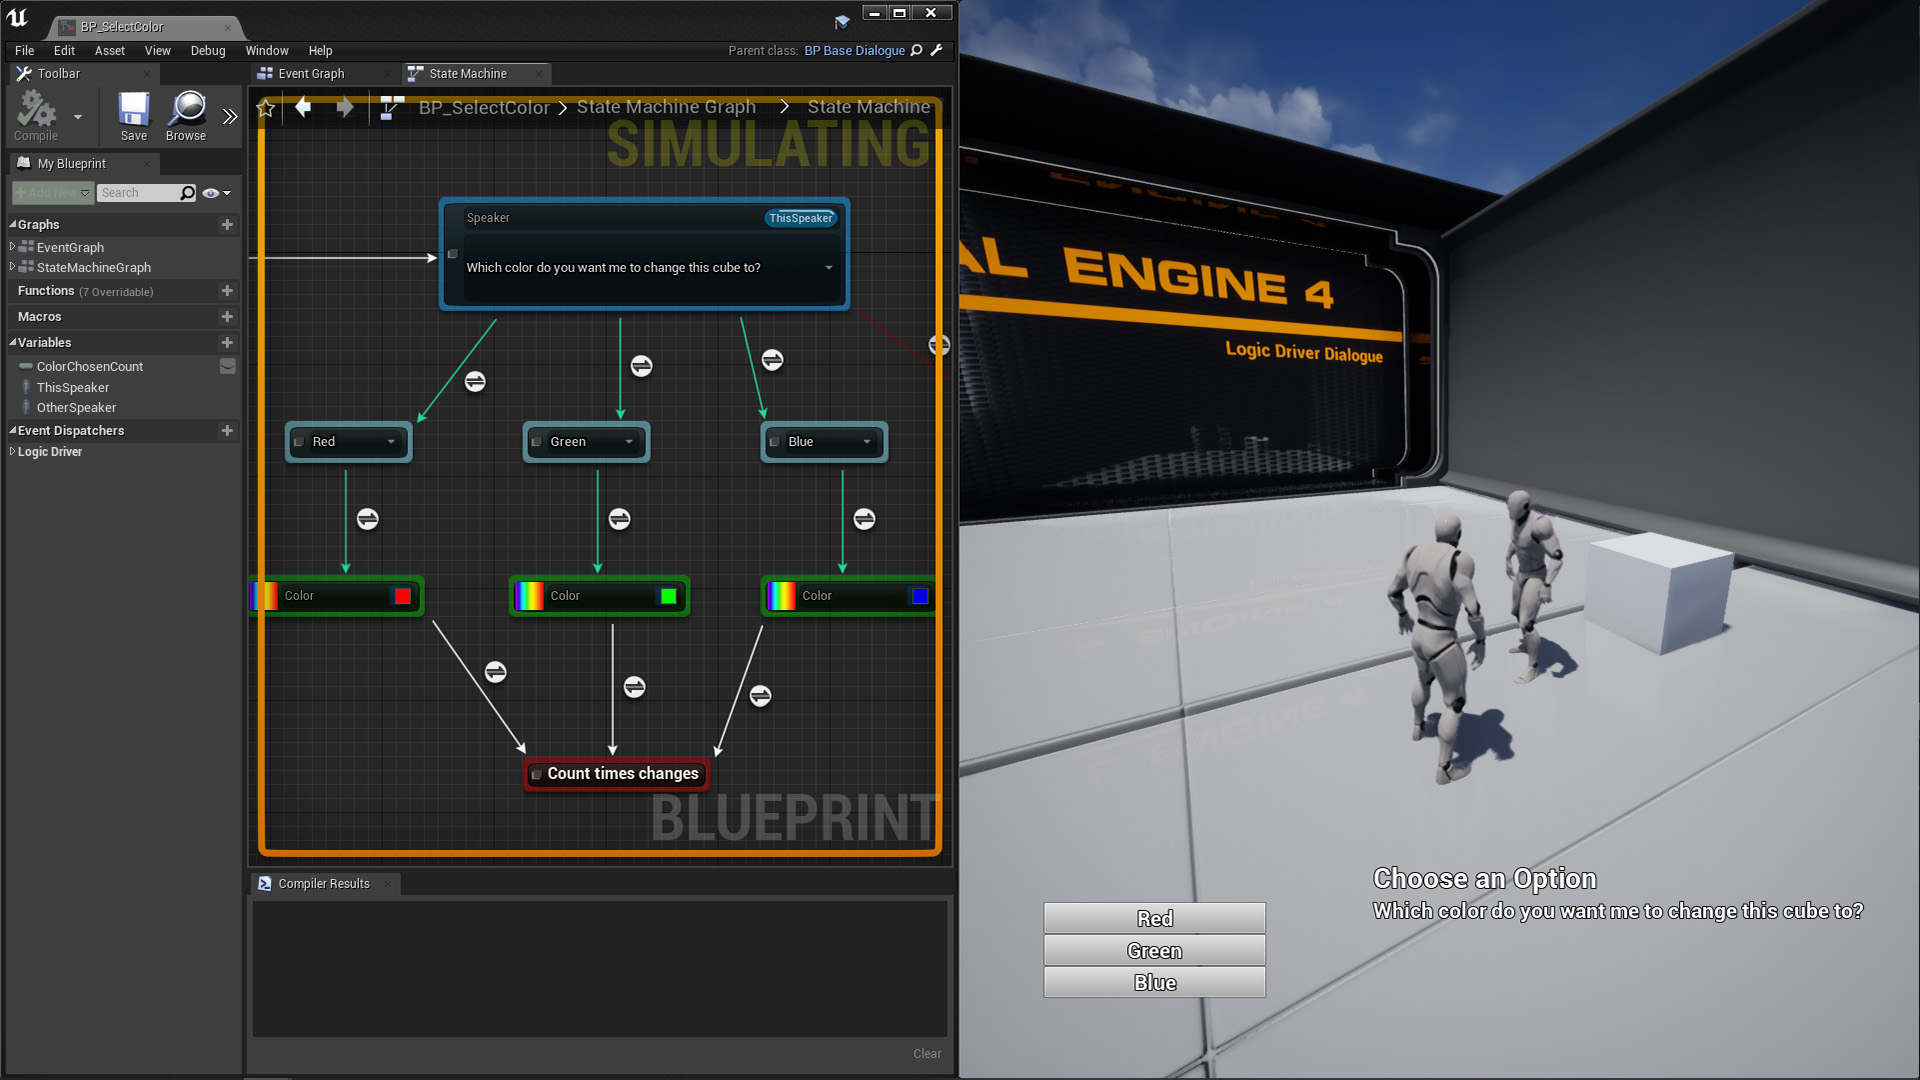1920x1080 pixels.
Task: Choose the Green dialogue option button
Action: (x=1154, y=951)
